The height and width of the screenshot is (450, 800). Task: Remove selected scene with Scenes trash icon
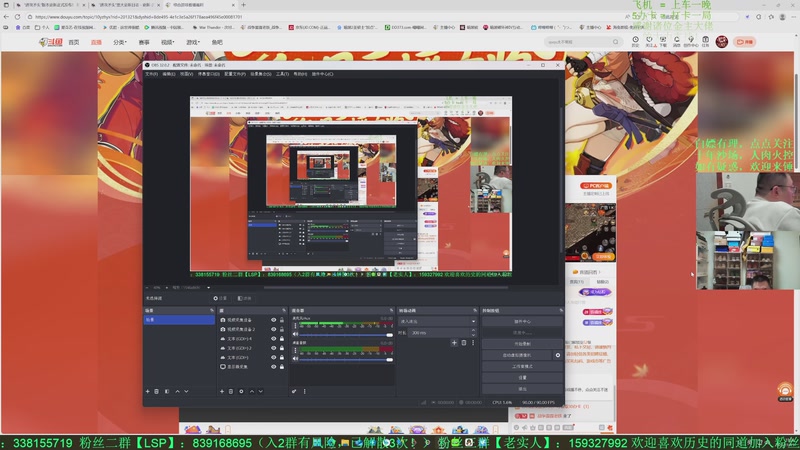(157, 391)
